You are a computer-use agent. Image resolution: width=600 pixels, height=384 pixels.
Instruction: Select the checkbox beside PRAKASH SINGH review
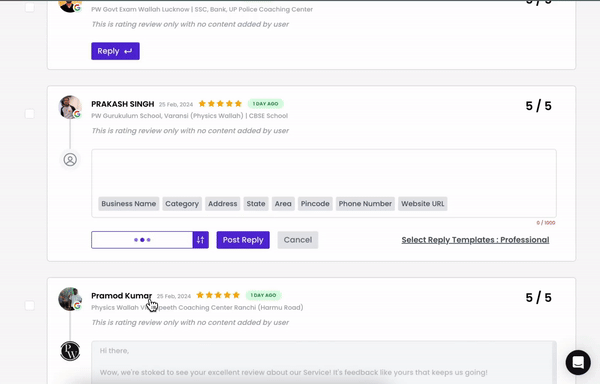point(29,114)
